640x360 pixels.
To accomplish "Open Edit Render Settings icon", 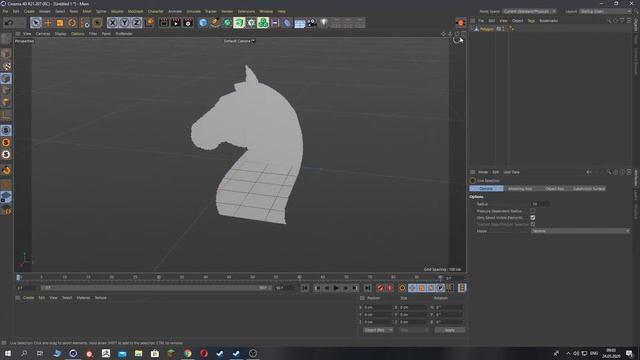I will tap(188, 23).
